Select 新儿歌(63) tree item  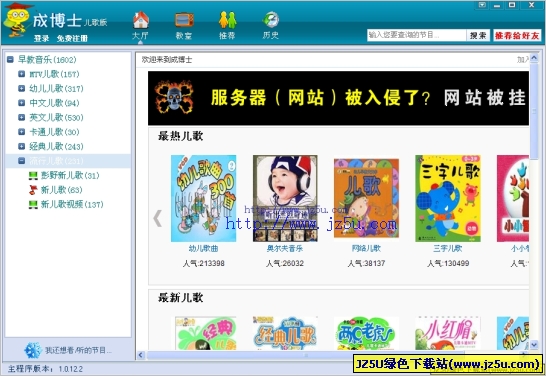pyautogui.click(x=62, y=190)
